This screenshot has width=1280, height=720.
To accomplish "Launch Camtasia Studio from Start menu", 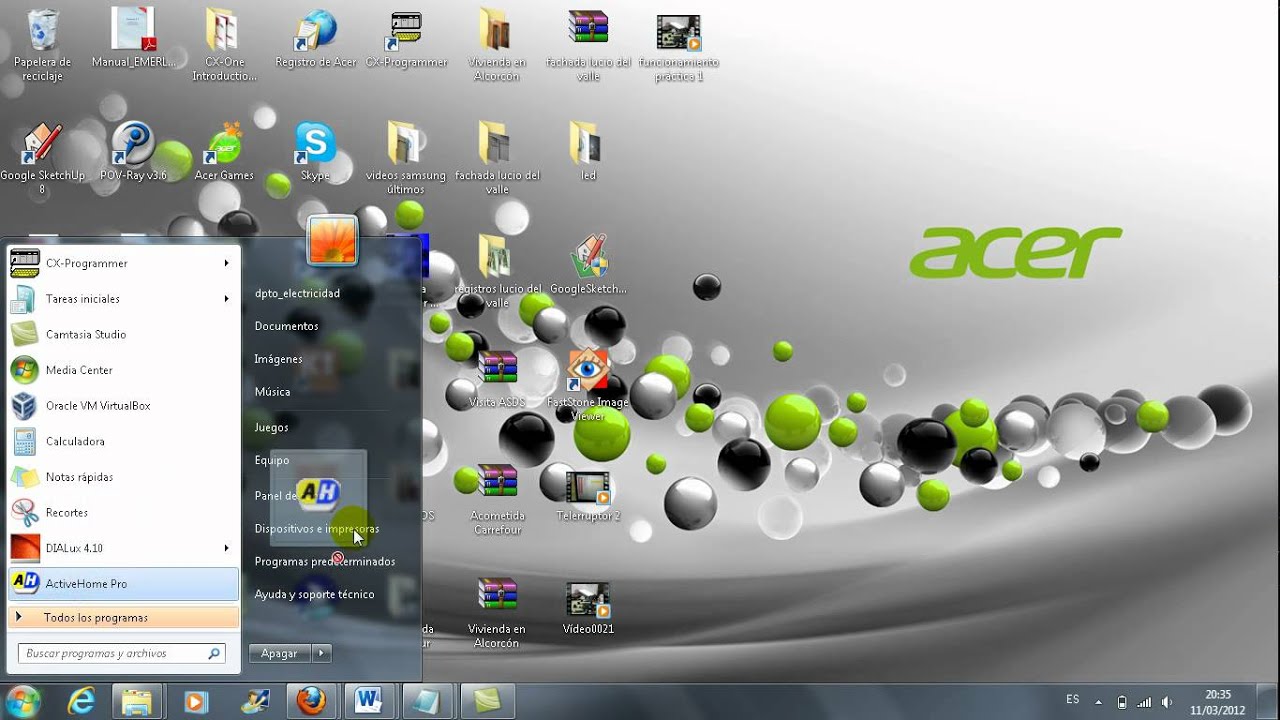I will point(124,334).
